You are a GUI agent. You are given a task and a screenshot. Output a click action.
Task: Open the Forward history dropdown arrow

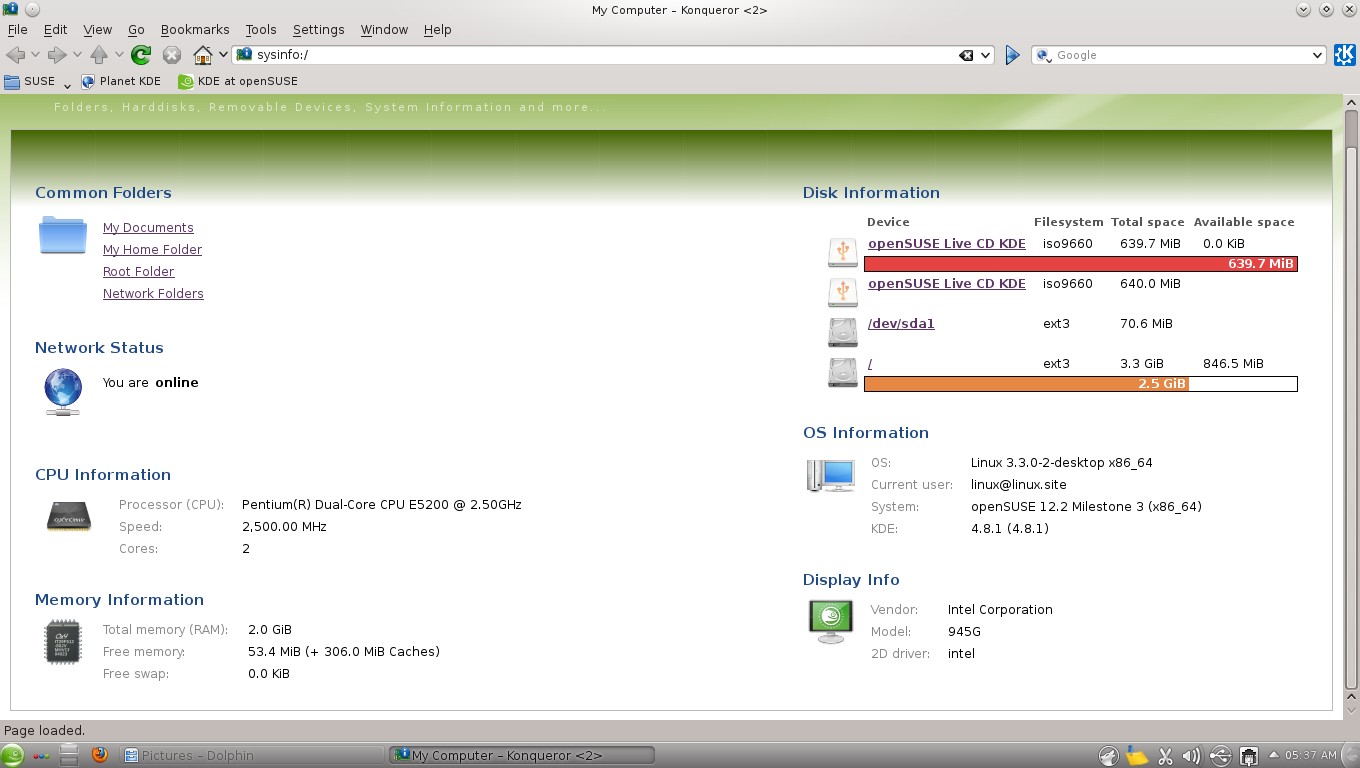pyautogui.click(x=77, y=55)
